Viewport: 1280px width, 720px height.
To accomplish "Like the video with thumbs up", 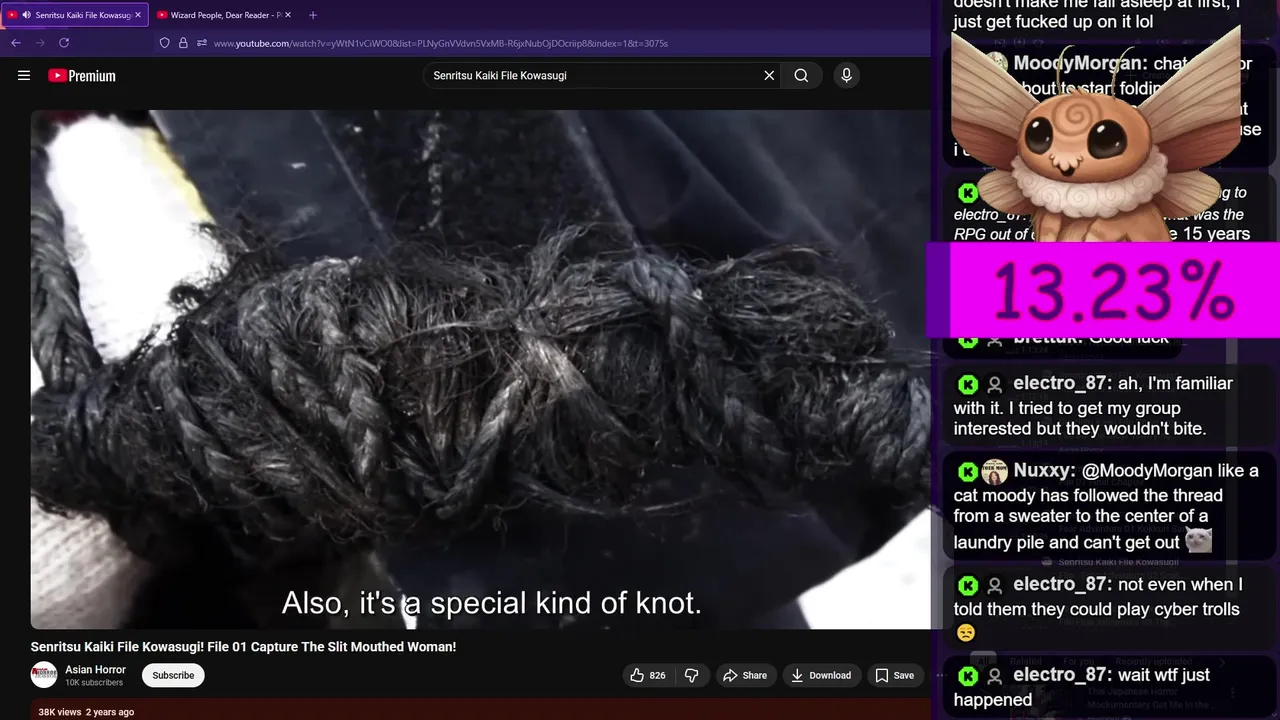I will pyautogui.click(x=647, y=675).
